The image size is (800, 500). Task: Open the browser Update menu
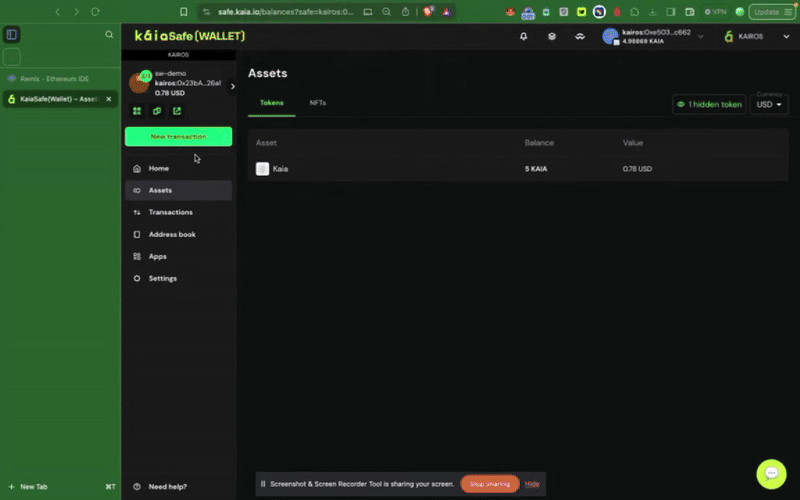[771, 12]
